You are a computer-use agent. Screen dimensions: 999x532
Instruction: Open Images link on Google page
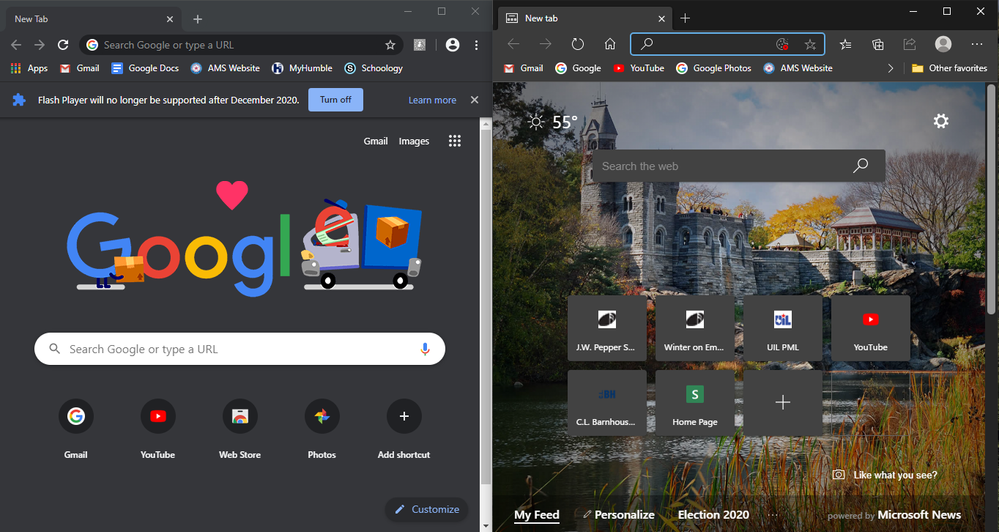413,141
